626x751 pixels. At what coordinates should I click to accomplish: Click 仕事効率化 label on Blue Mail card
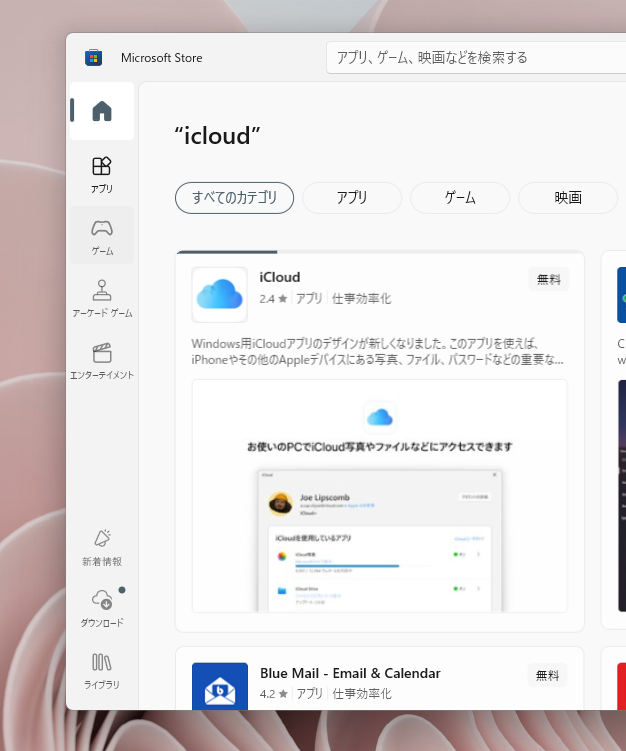point(362,694)
